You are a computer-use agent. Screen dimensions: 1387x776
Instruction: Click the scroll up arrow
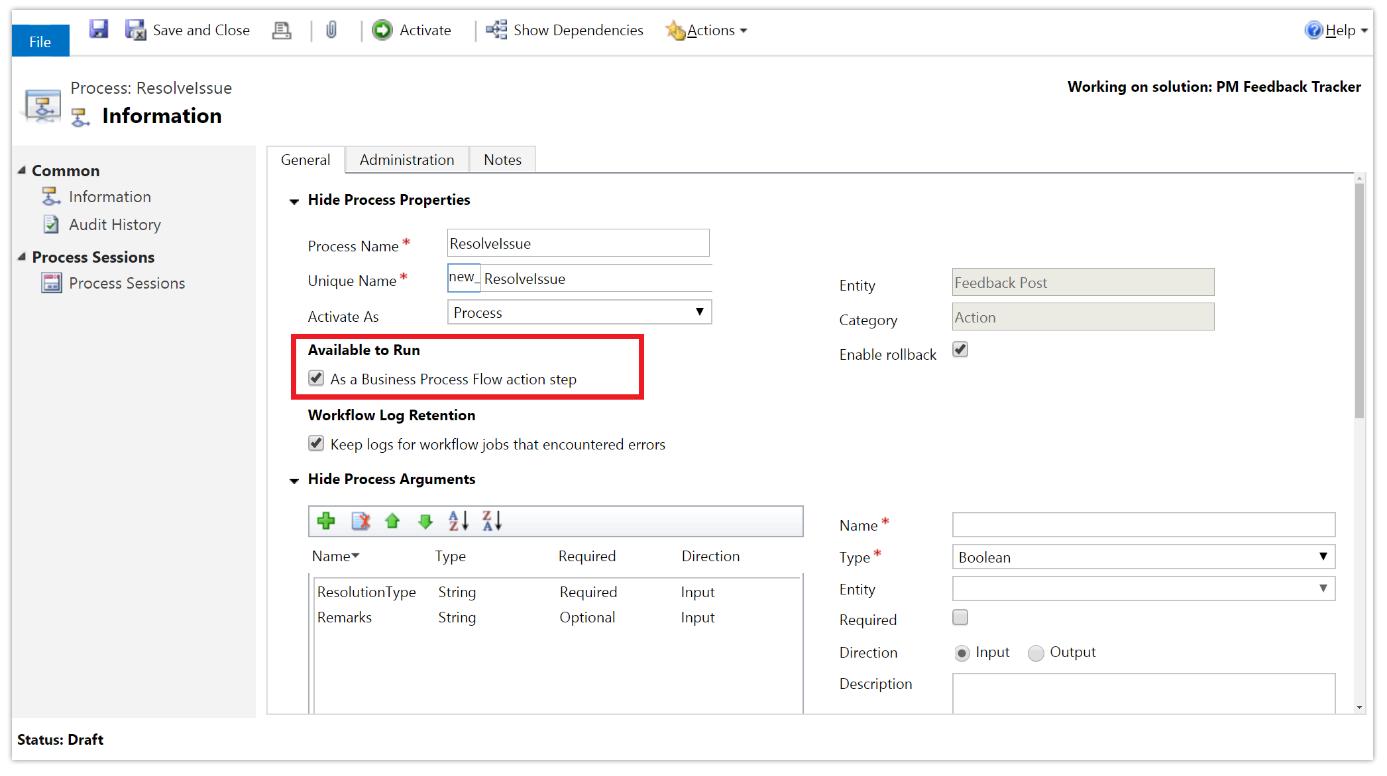pyautogui.click(x=1359, y=178)
